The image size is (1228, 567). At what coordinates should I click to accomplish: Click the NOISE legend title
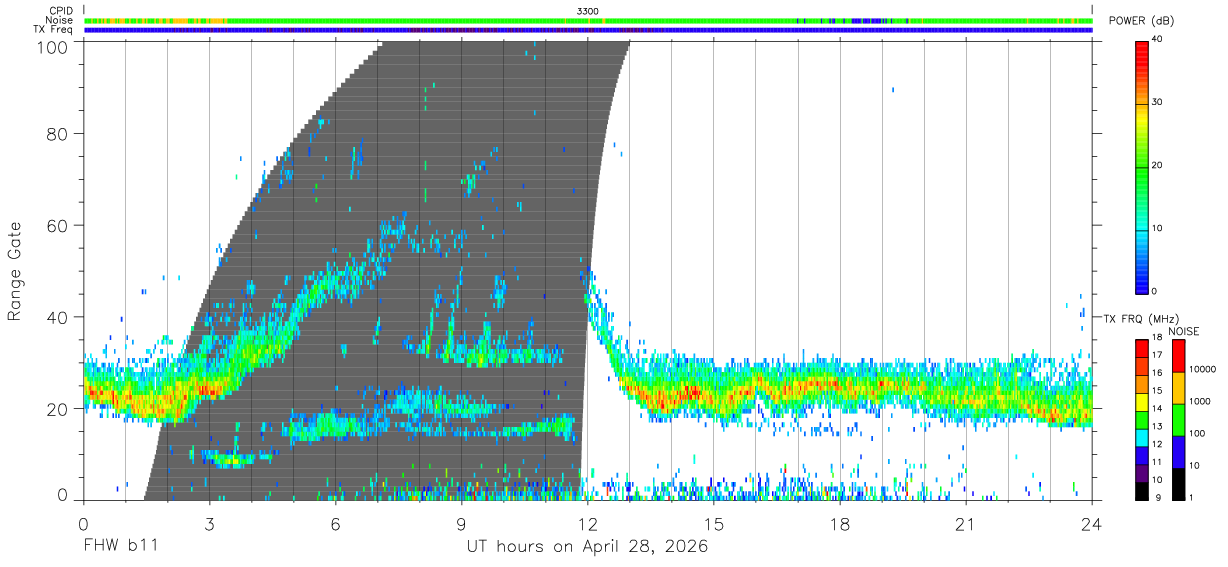point(1183,331)
